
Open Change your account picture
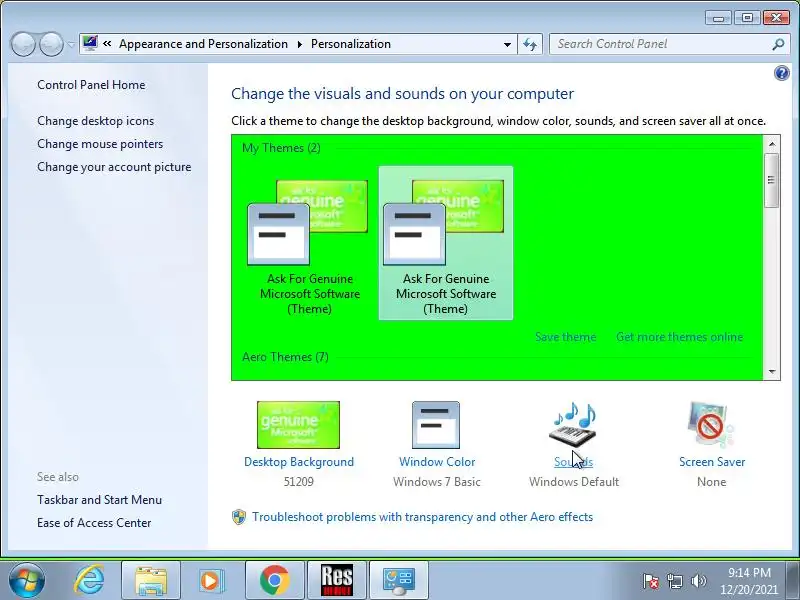(114, 167)
